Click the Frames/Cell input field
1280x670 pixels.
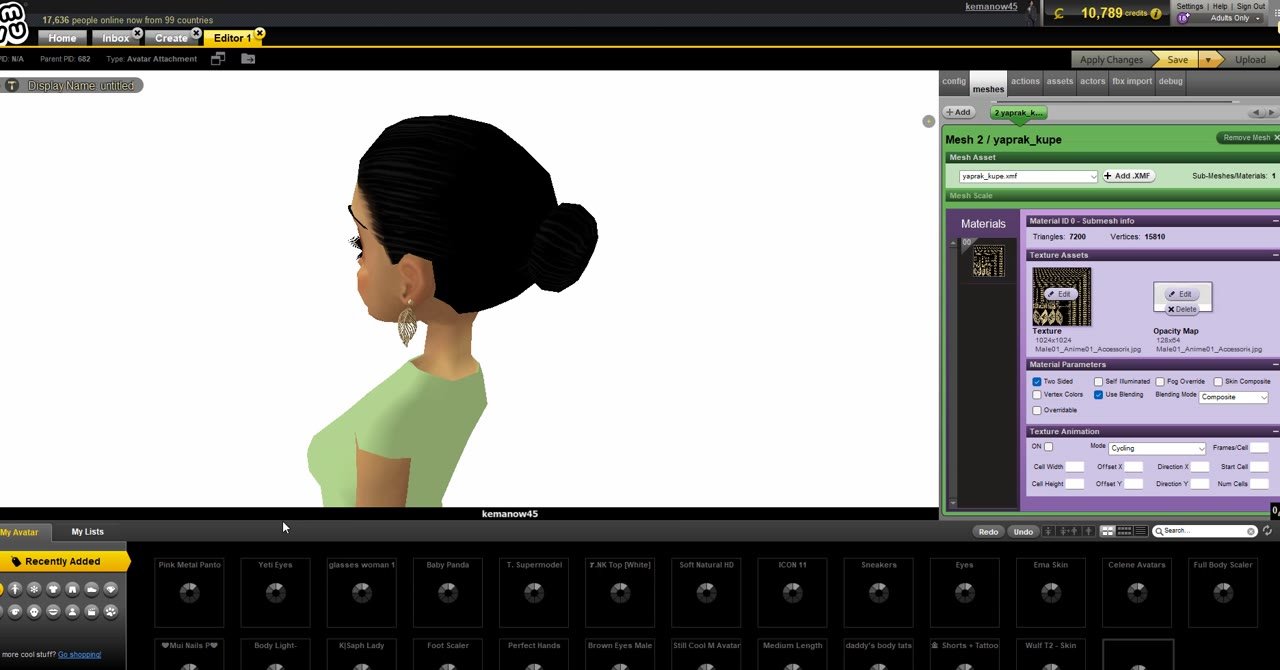click(1259, 448)
